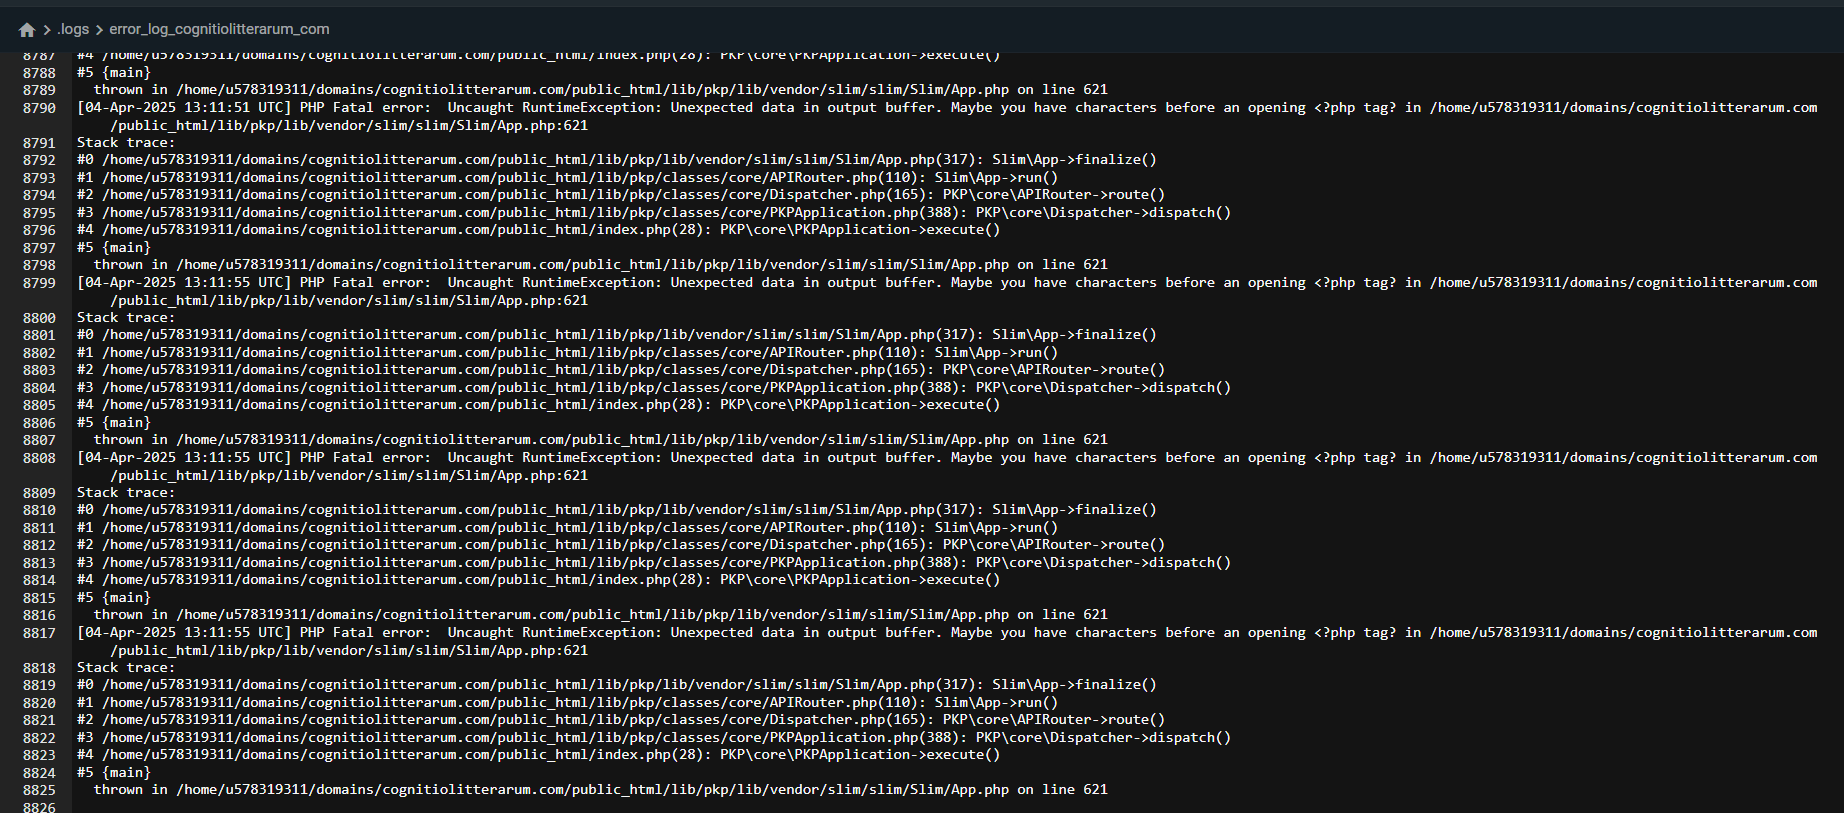Click line number 8809
Viewport: 1844px width, 813px height.
40,493
